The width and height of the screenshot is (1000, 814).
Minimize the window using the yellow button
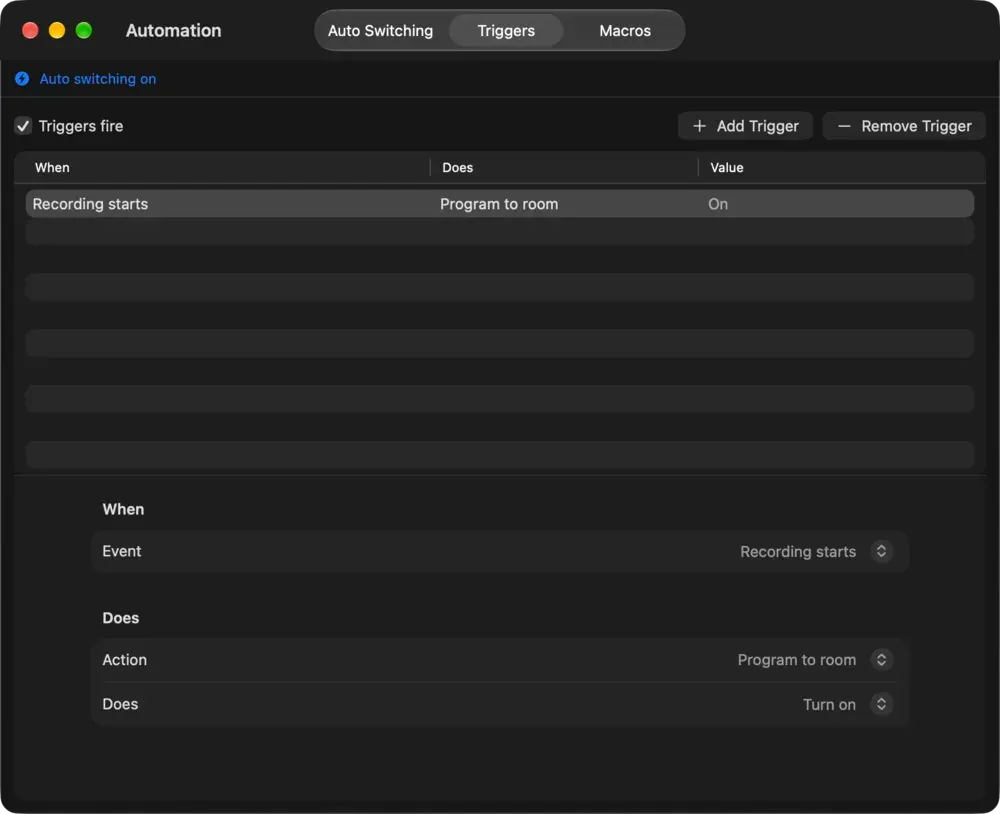(57, 31)
